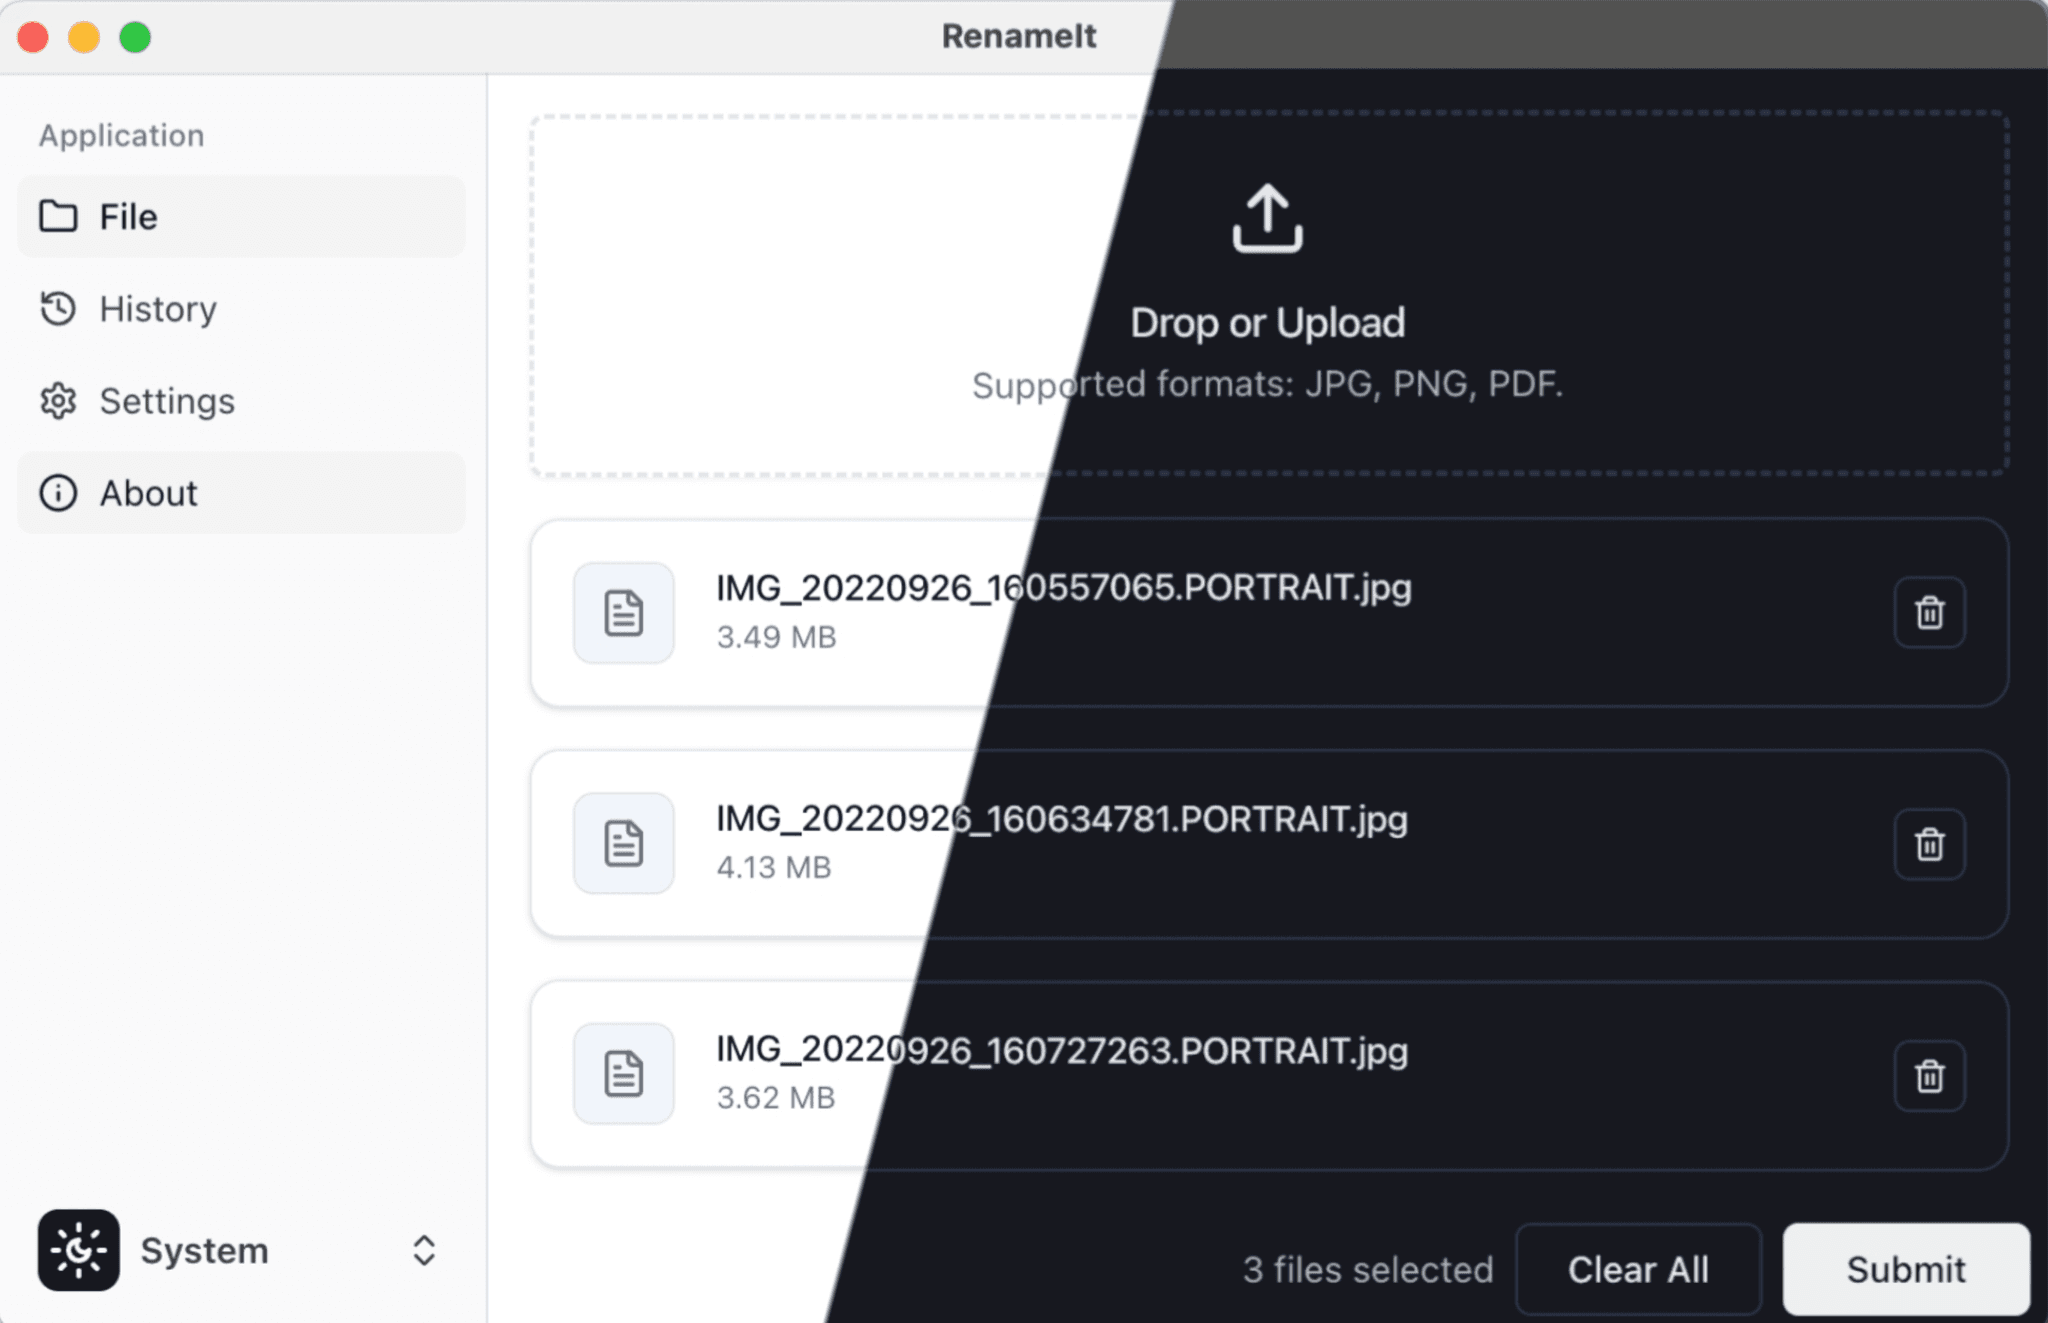
Task: Open the File section in sidebar
Action: [241, 216]
